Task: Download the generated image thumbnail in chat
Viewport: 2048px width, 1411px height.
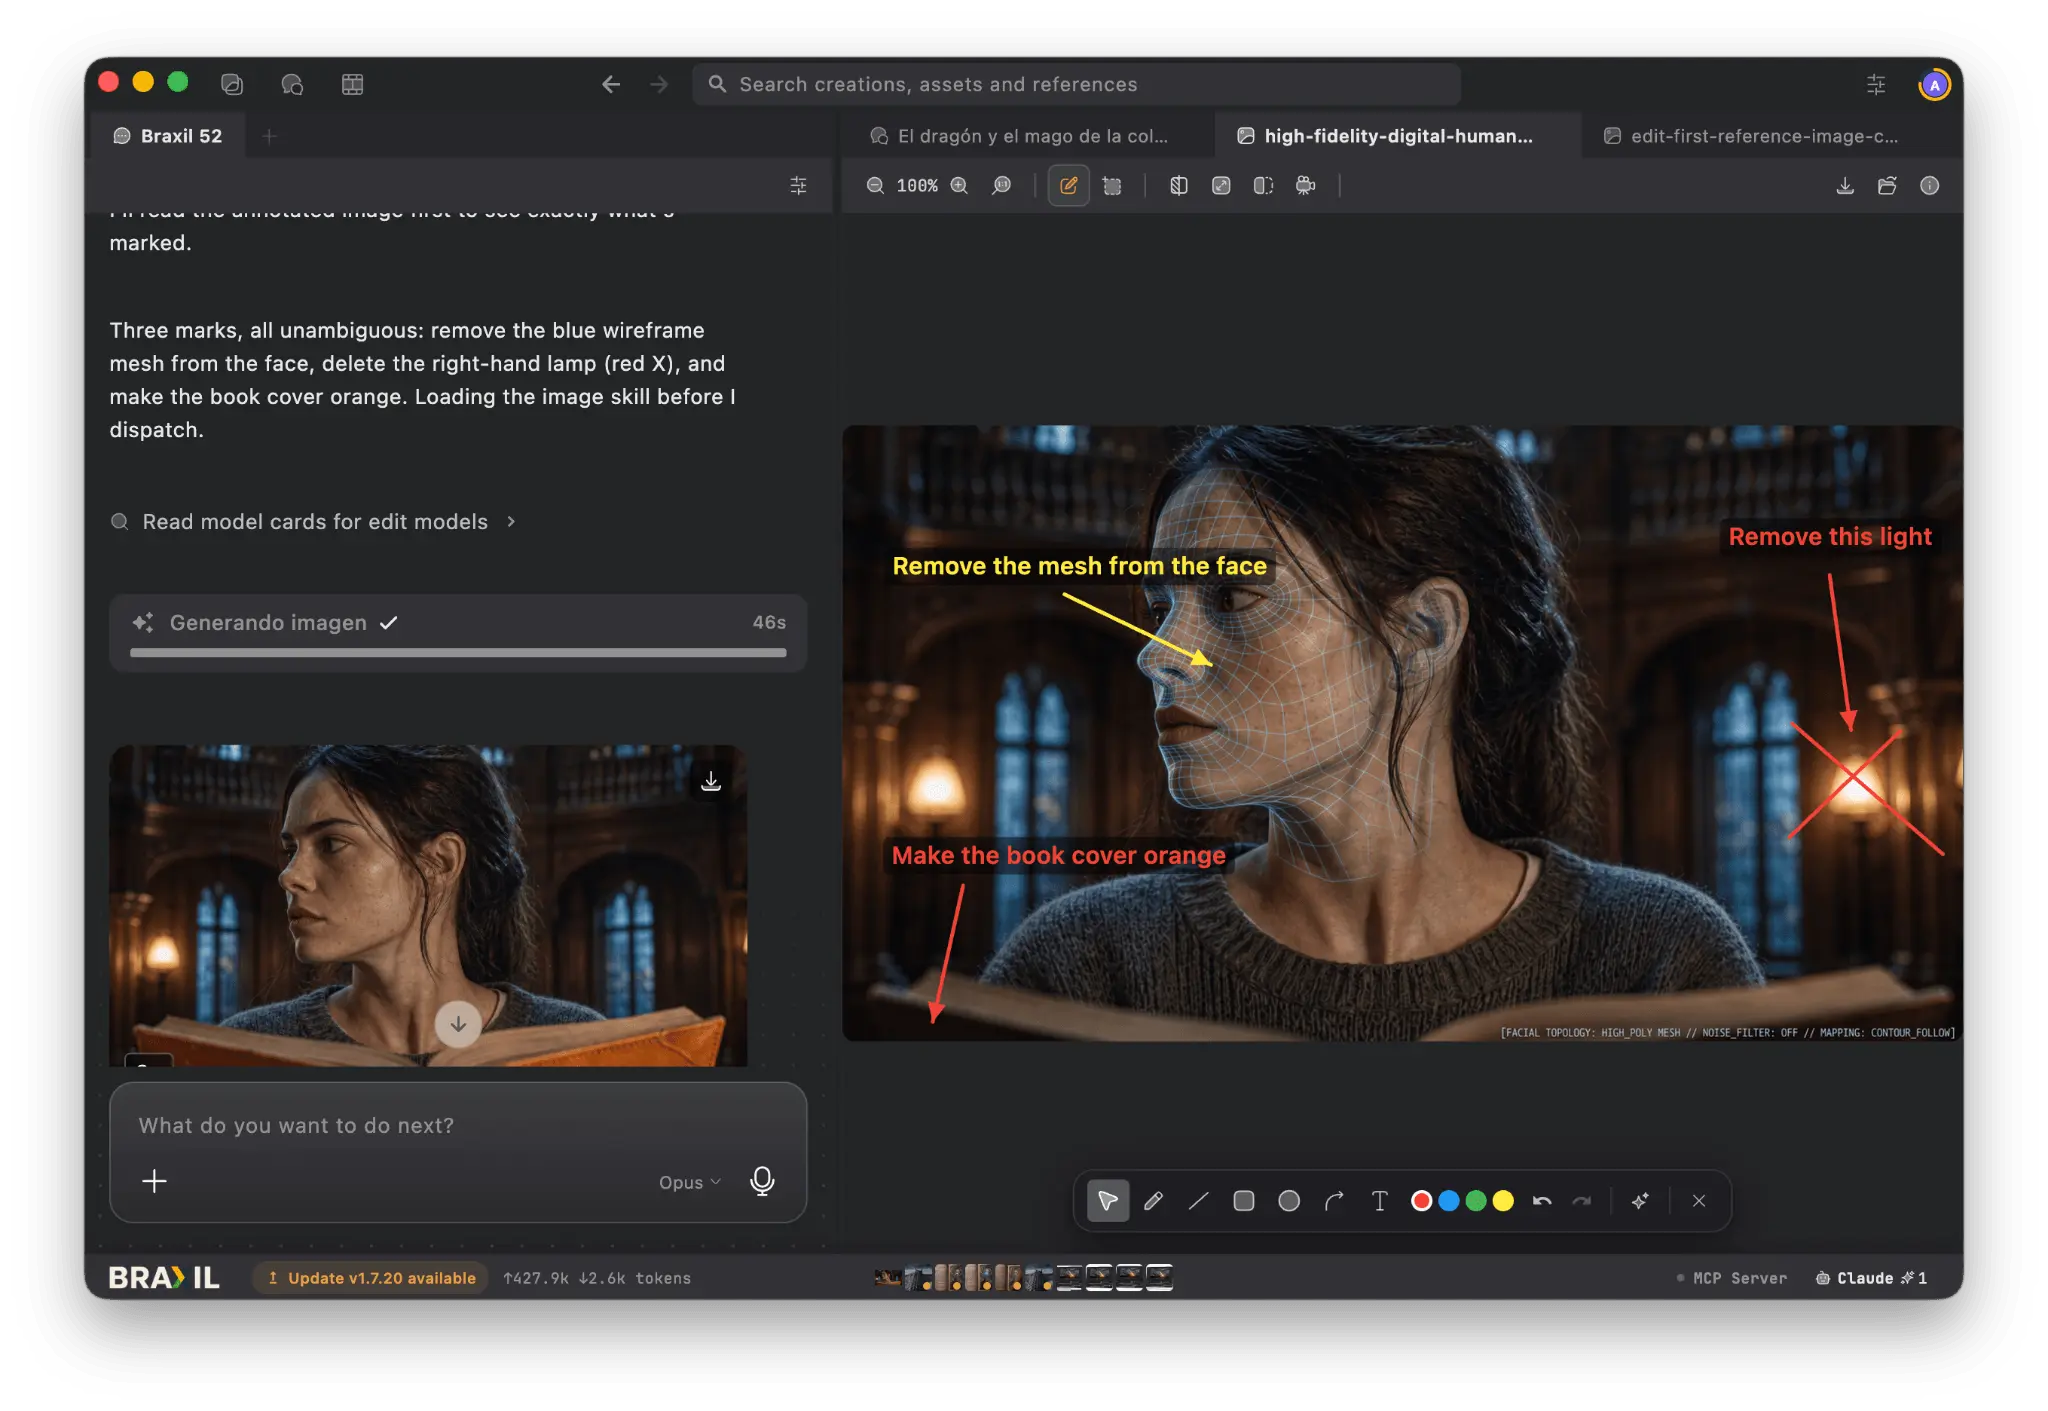Action: [x=711, y=781]
